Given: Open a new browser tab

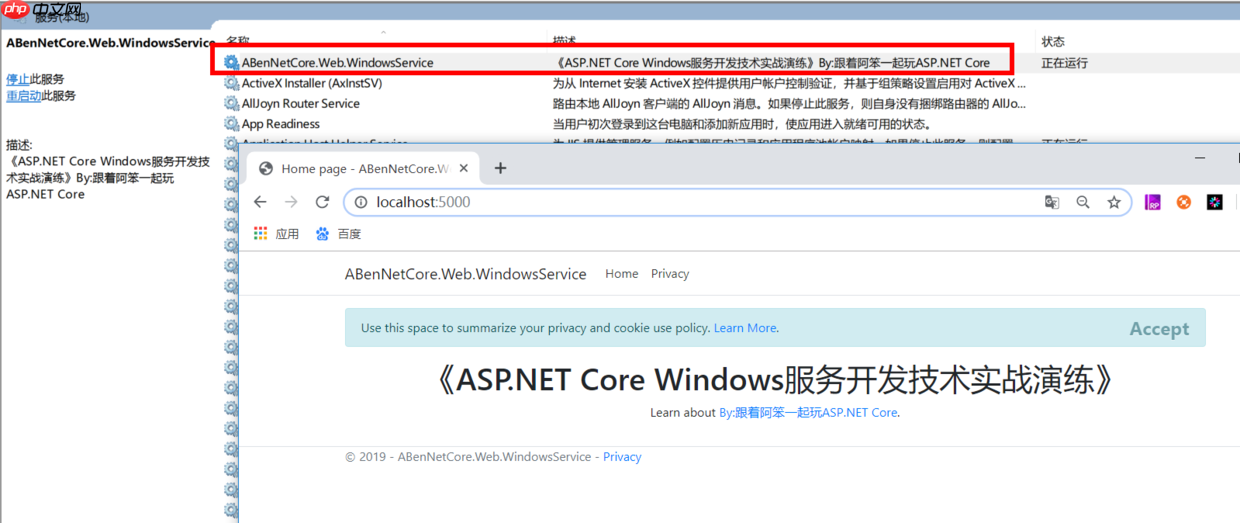Looking at the screenshot, I should [500, 168].
